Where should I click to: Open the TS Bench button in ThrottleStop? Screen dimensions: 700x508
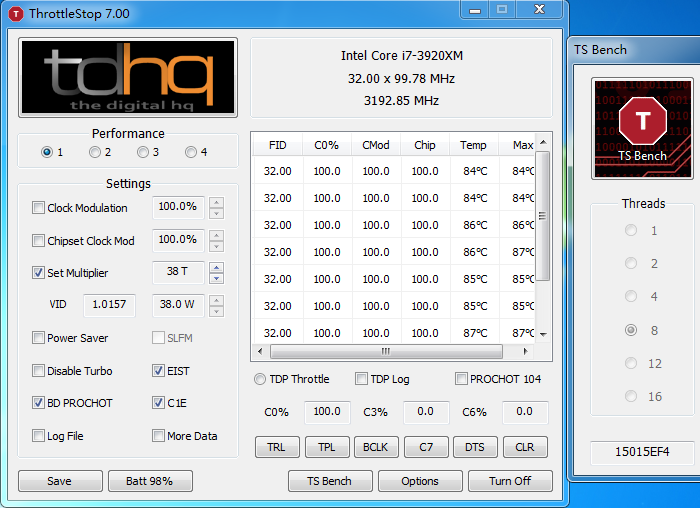coord(330,481)
